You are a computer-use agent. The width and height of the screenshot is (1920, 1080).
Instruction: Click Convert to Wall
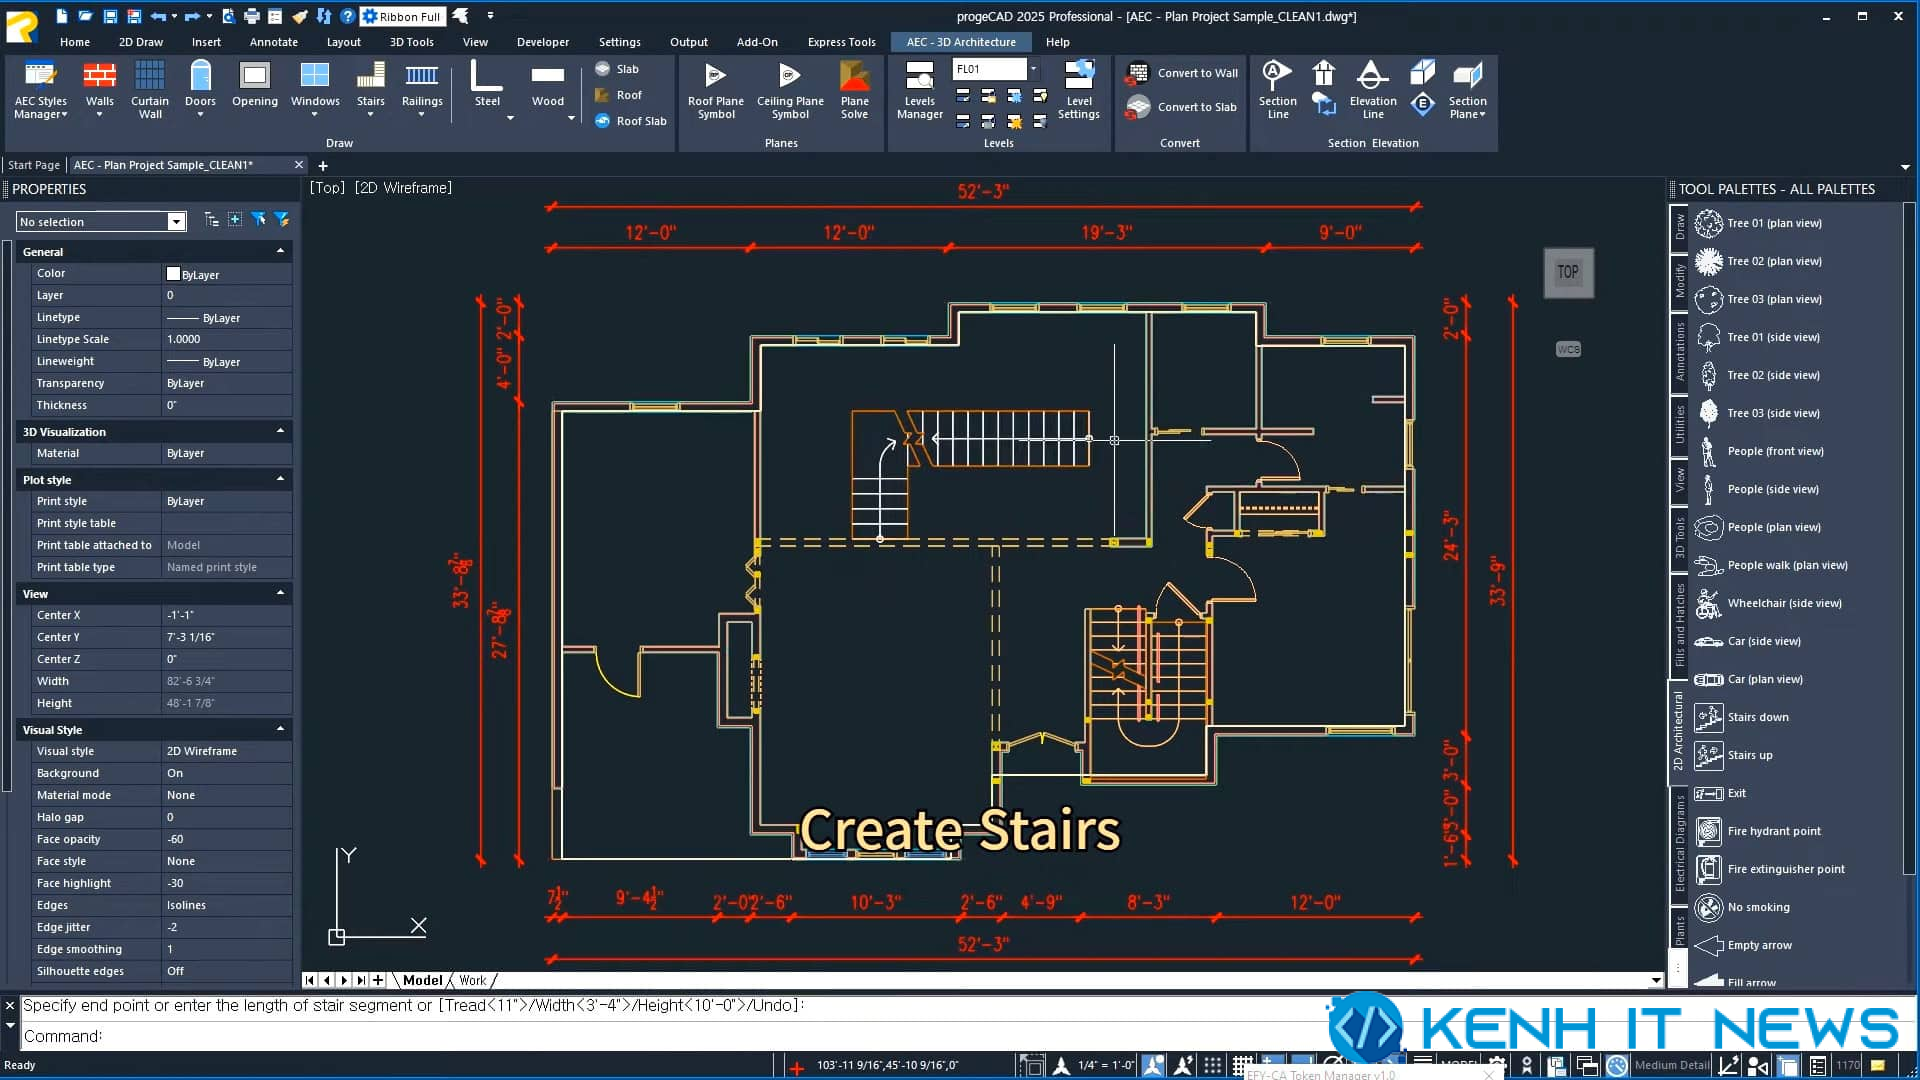pyautogui.click(x=1183, y=73)
